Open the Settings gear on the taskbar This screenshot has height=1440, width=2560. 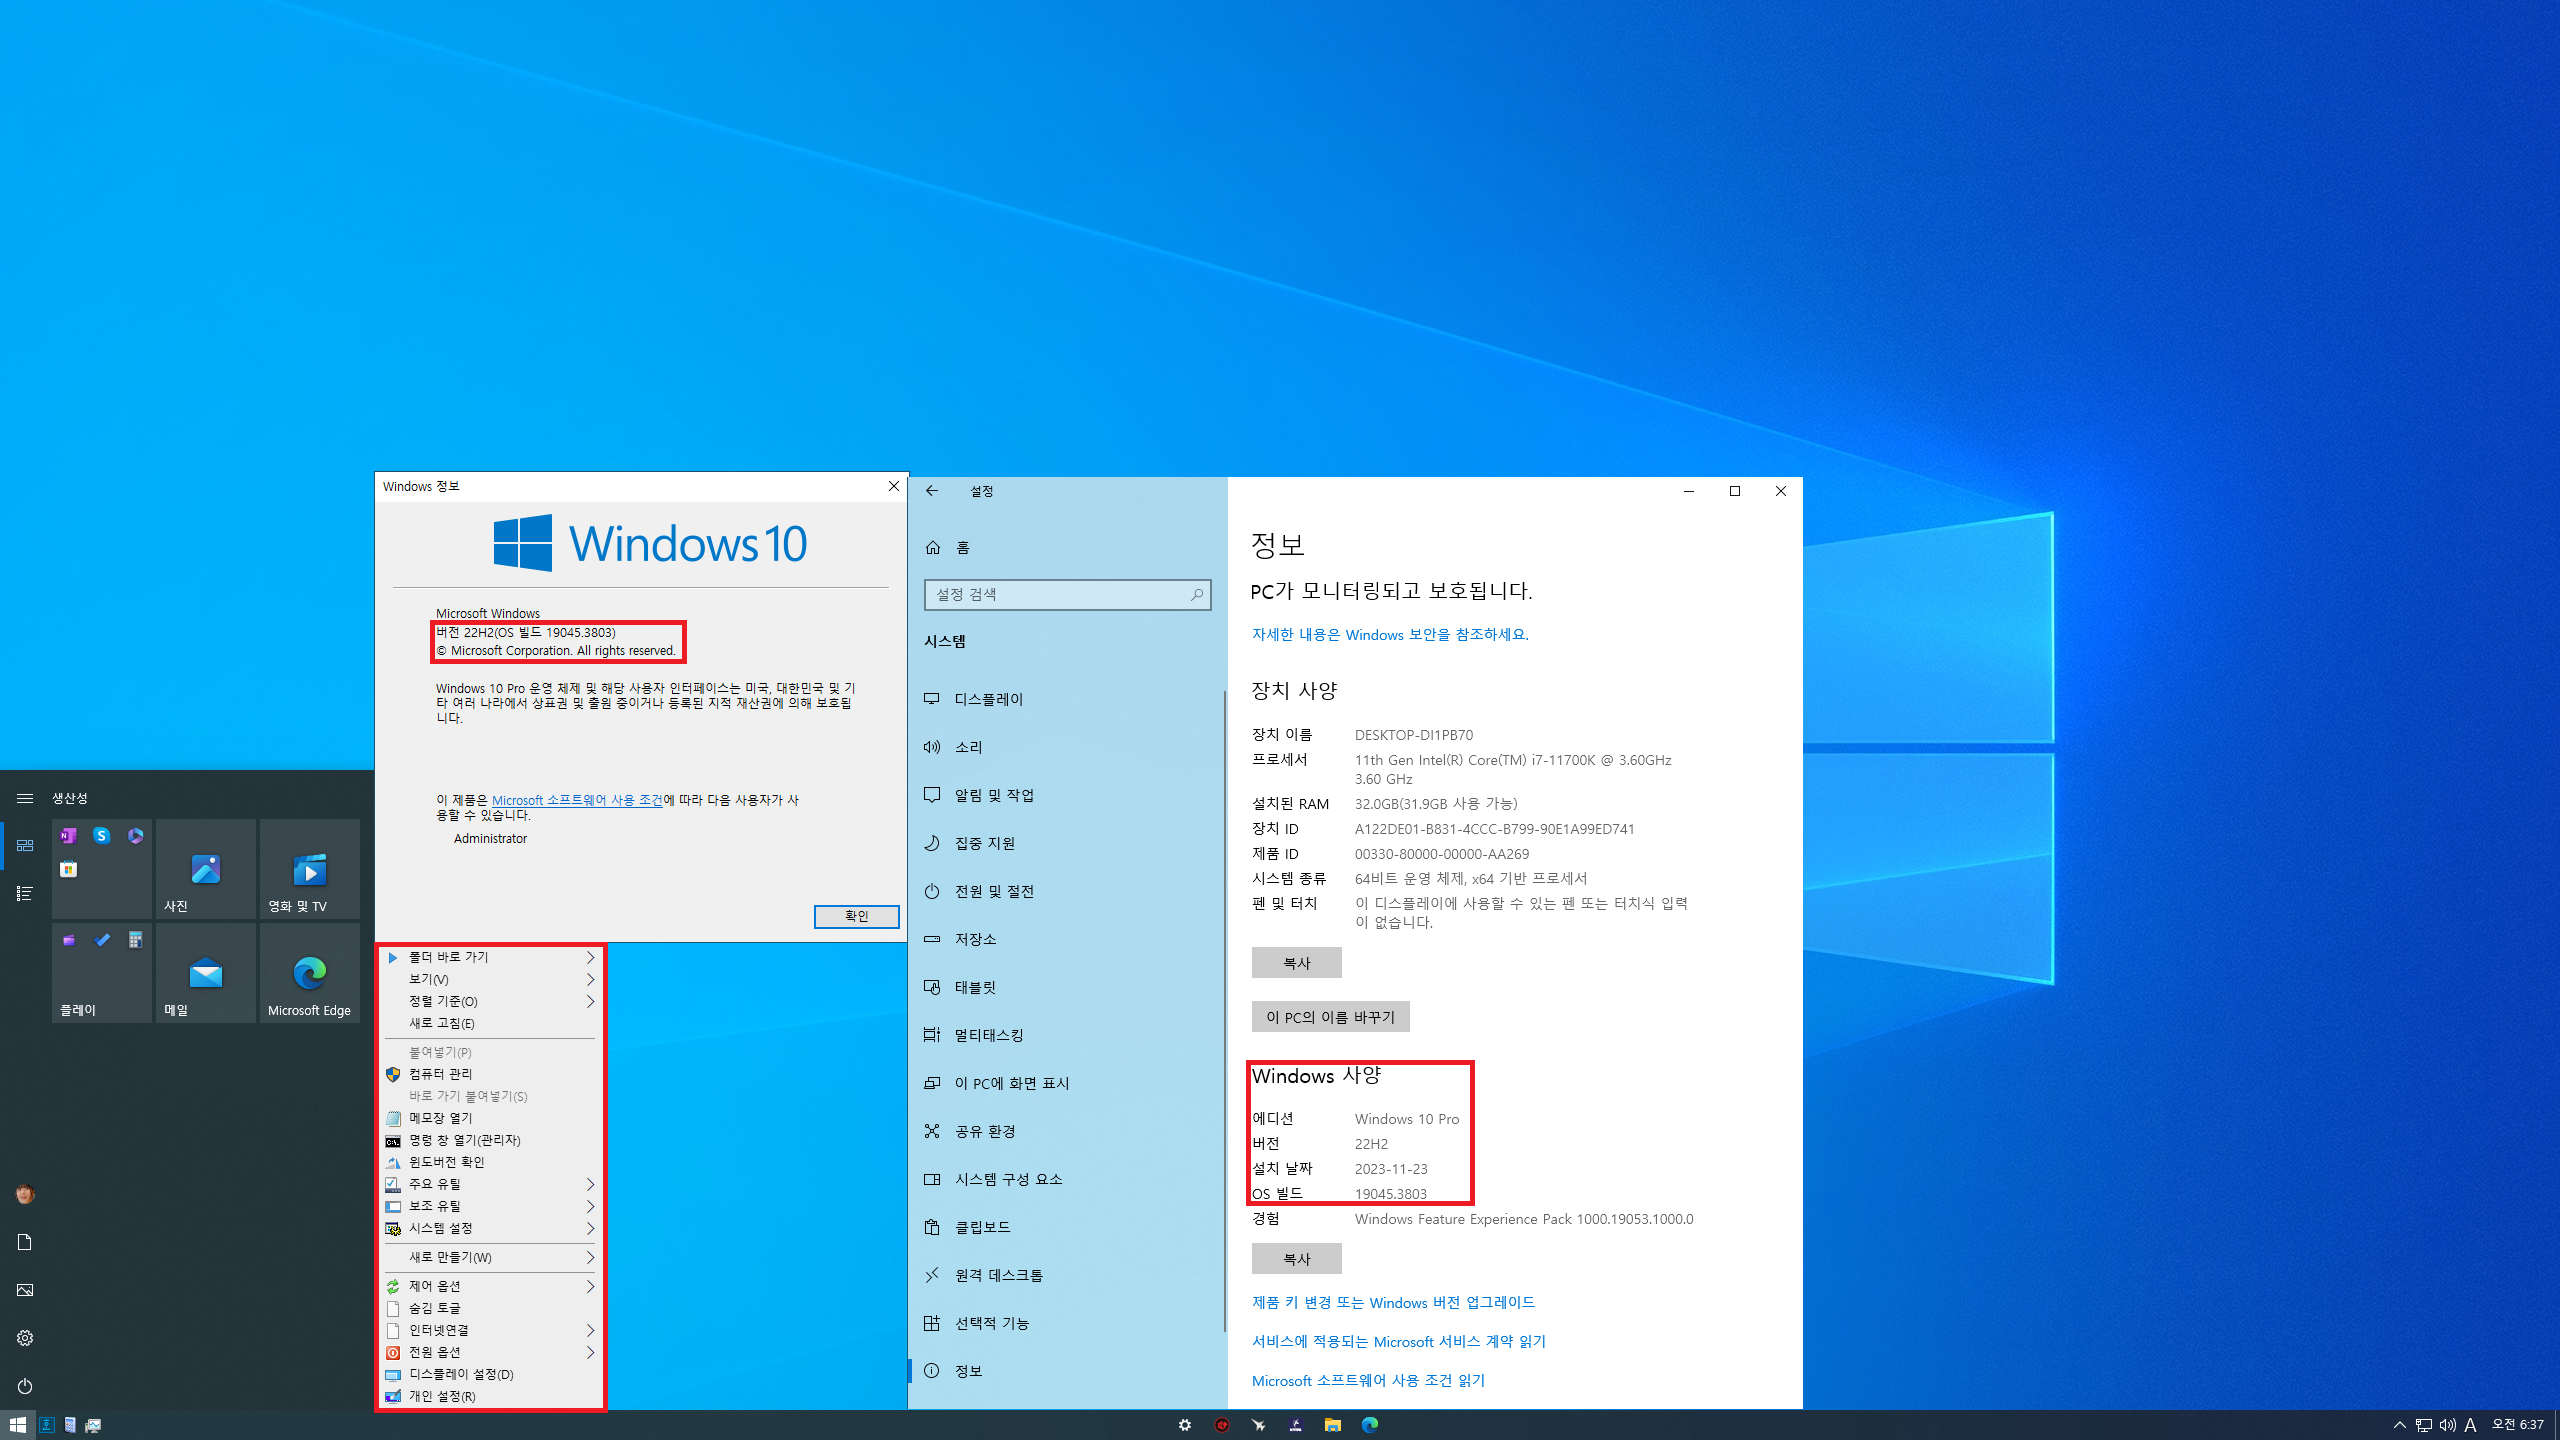(1185, 1425)
